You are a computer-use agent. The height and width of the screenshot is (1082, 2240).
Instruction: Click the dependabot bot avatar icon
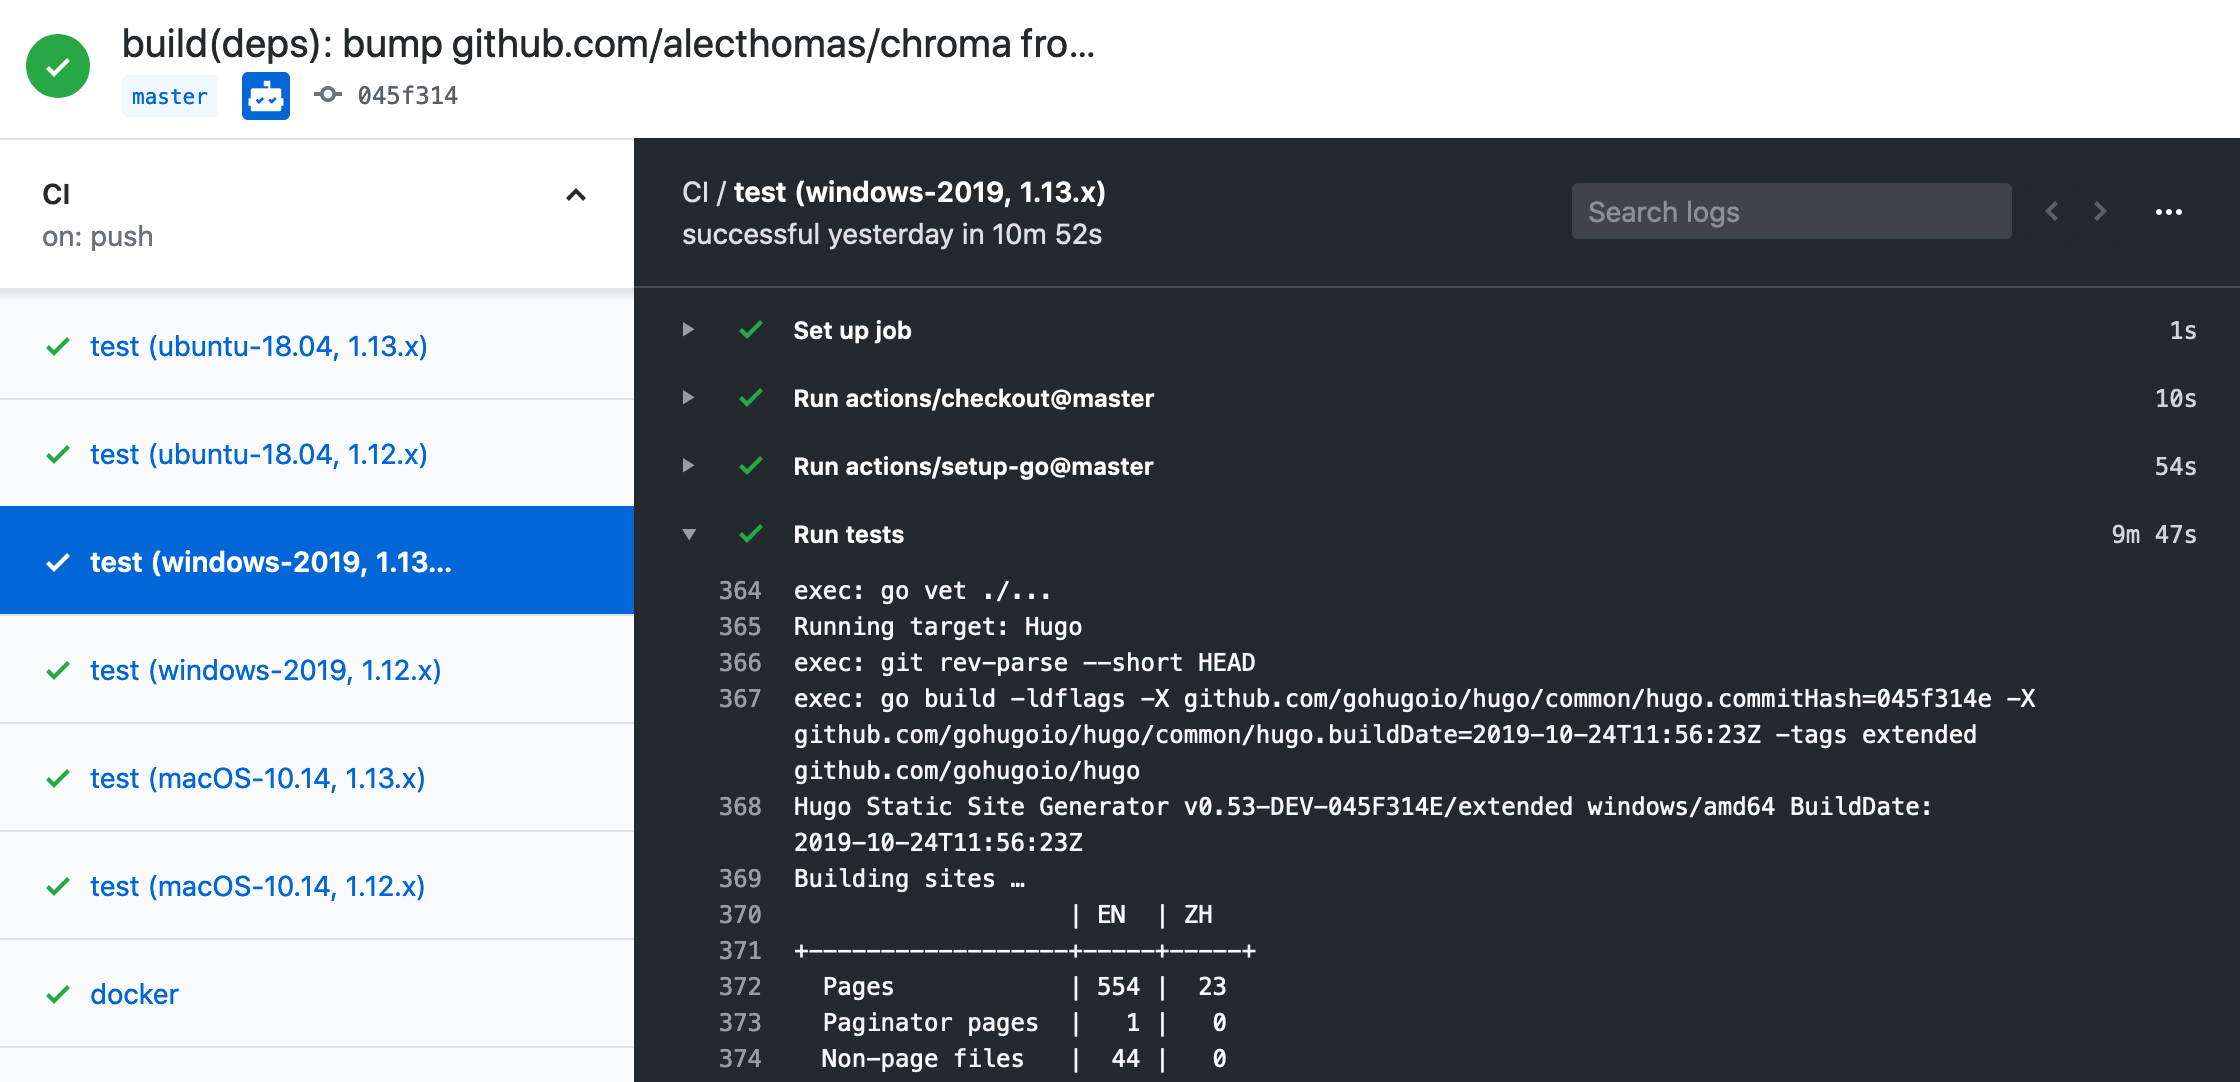pos(266,96)
